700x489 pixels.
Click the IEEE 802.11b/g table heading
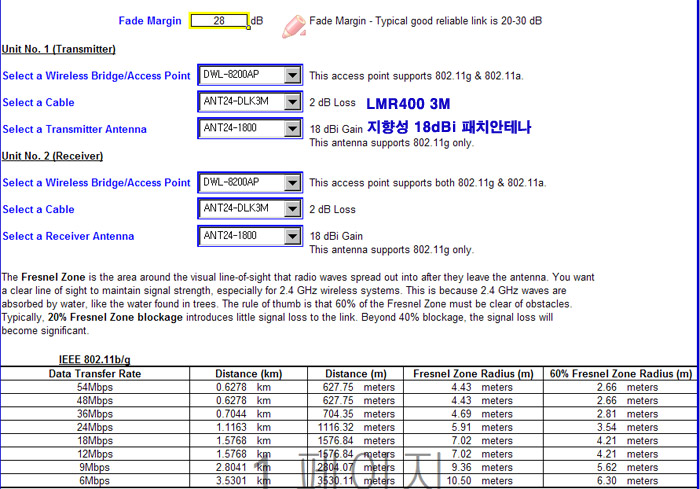95,359
